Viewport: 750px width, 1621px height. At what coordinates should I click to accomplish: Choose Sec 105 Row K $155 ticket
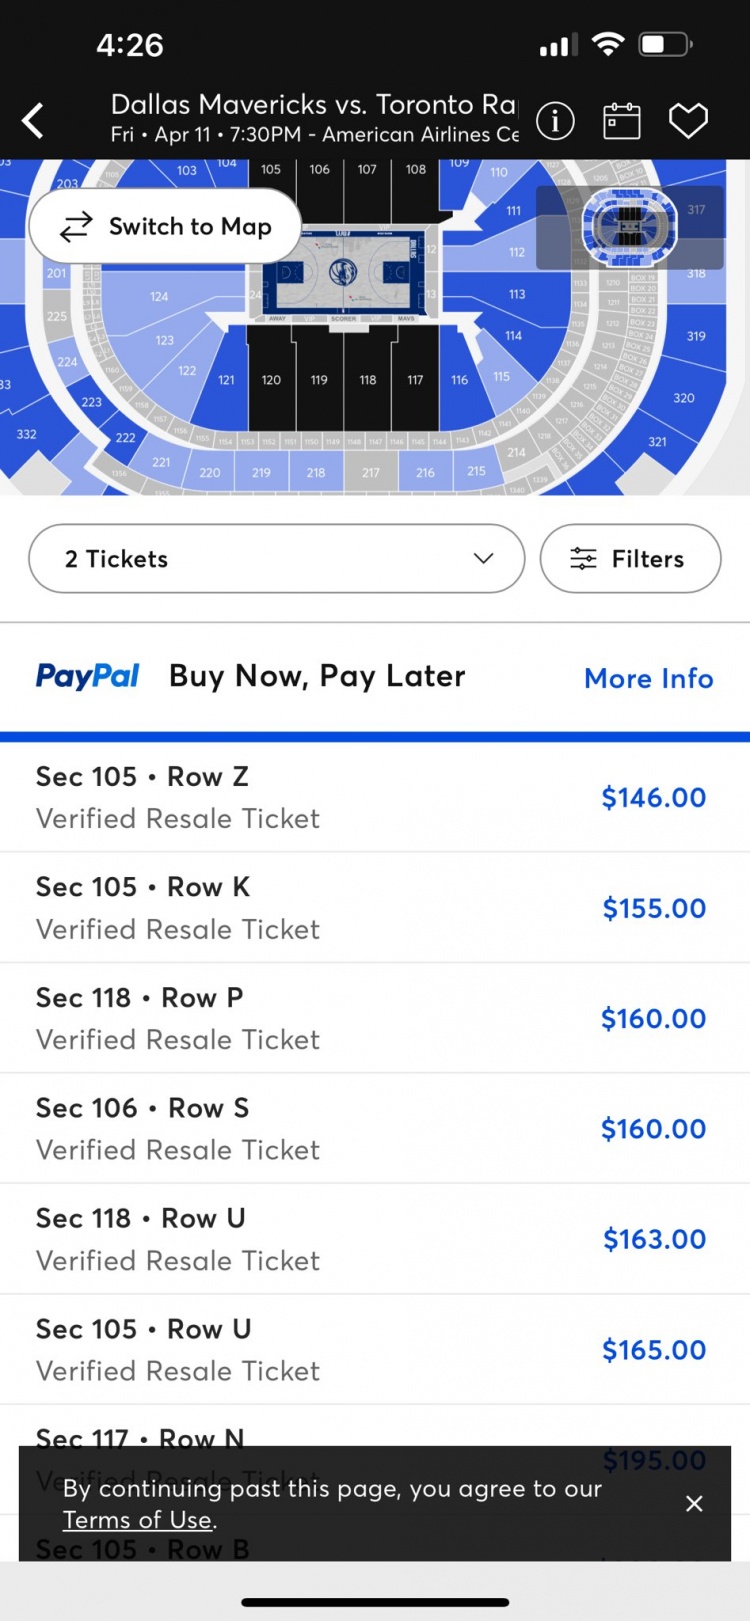(370, 908)
